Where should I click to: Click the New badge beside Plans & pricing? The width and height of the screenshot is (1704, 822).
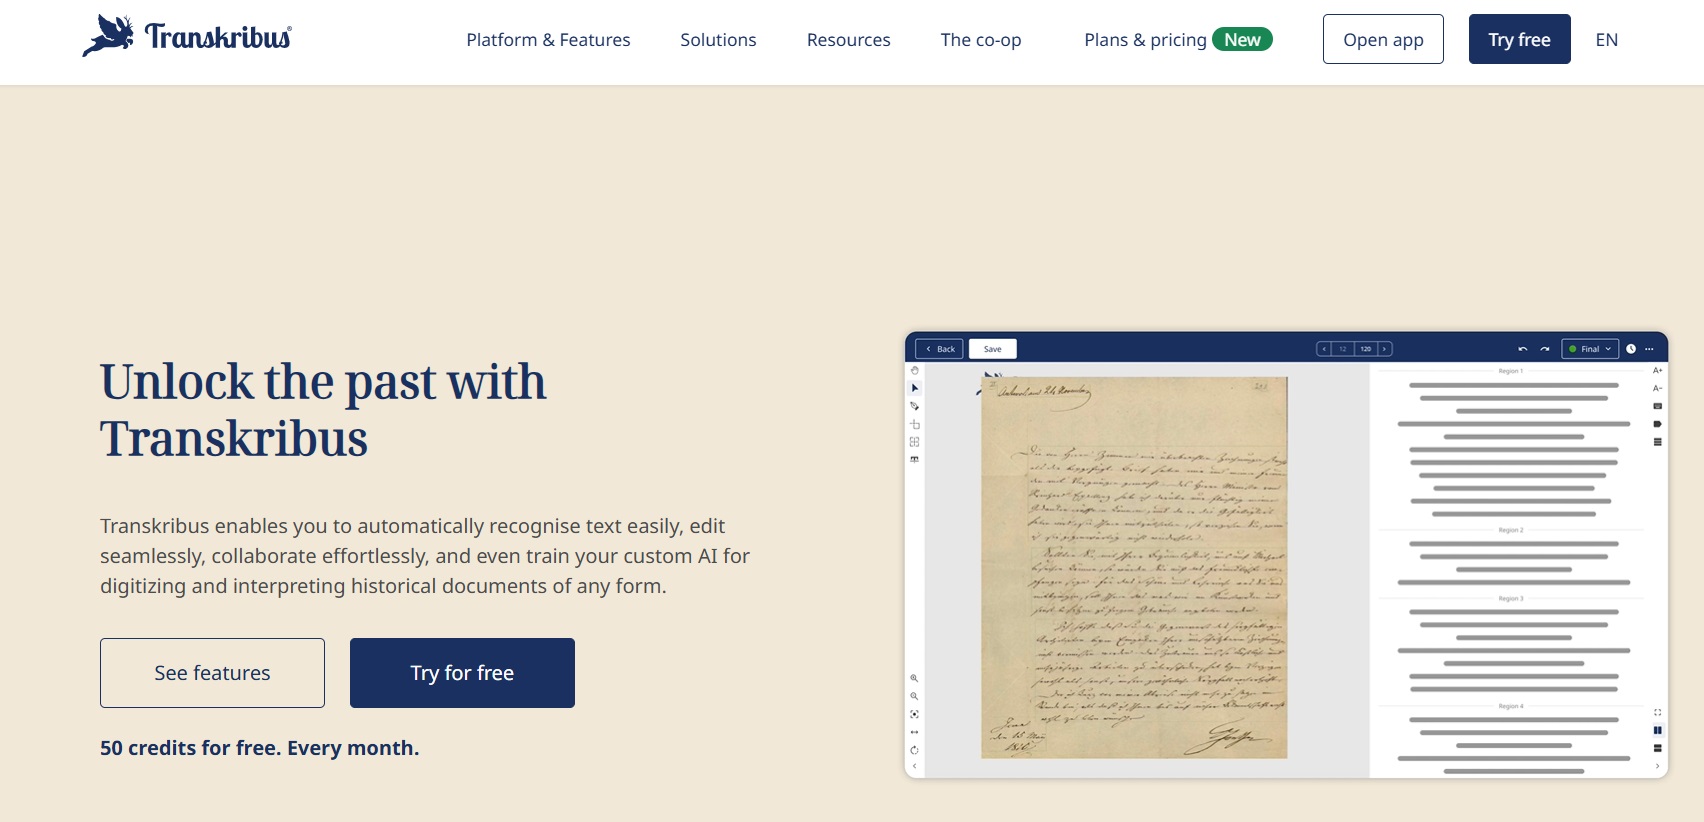1242,40
